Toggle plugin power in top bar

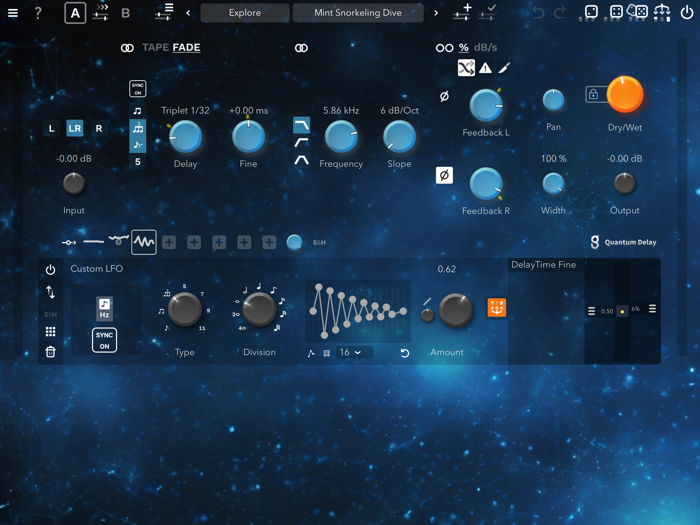[x=687, y=12]
